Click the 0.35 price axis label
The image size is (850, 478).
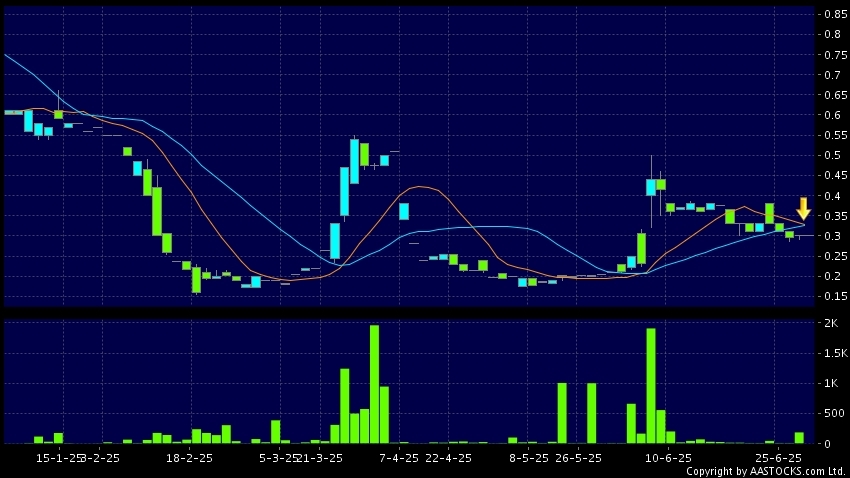[835, 216]
